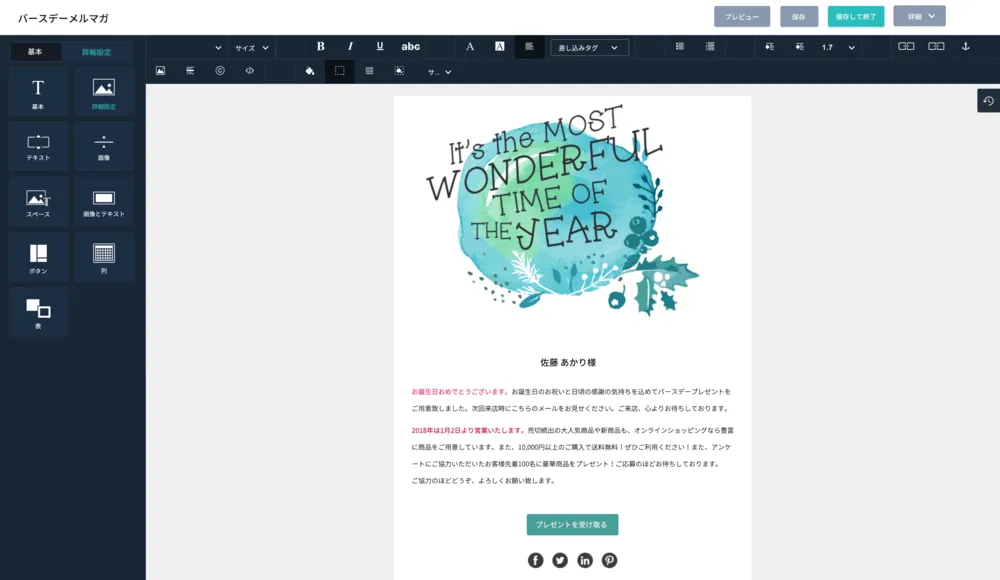Click the プレビュー preview button
The image size is (1000, 580).
[x=741, y=17]
